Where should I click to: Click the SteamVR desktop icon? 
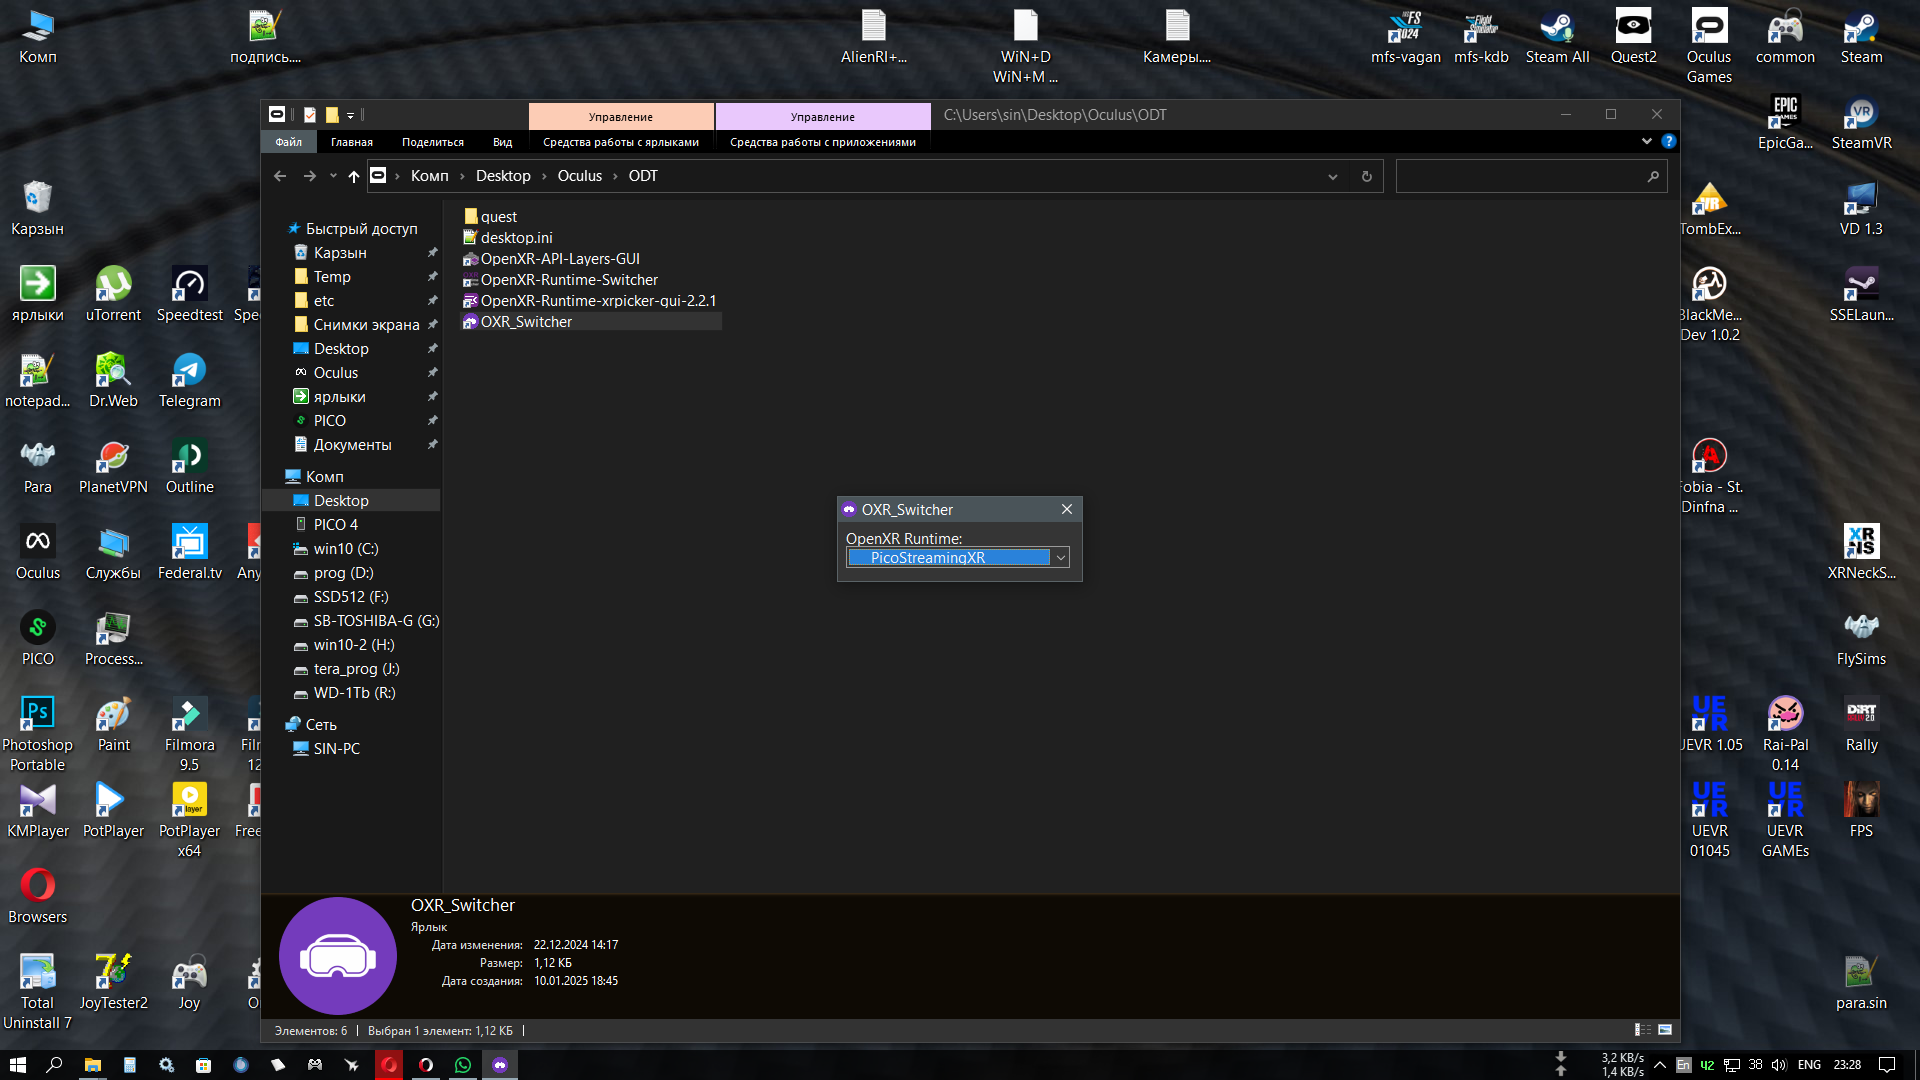1861,123
